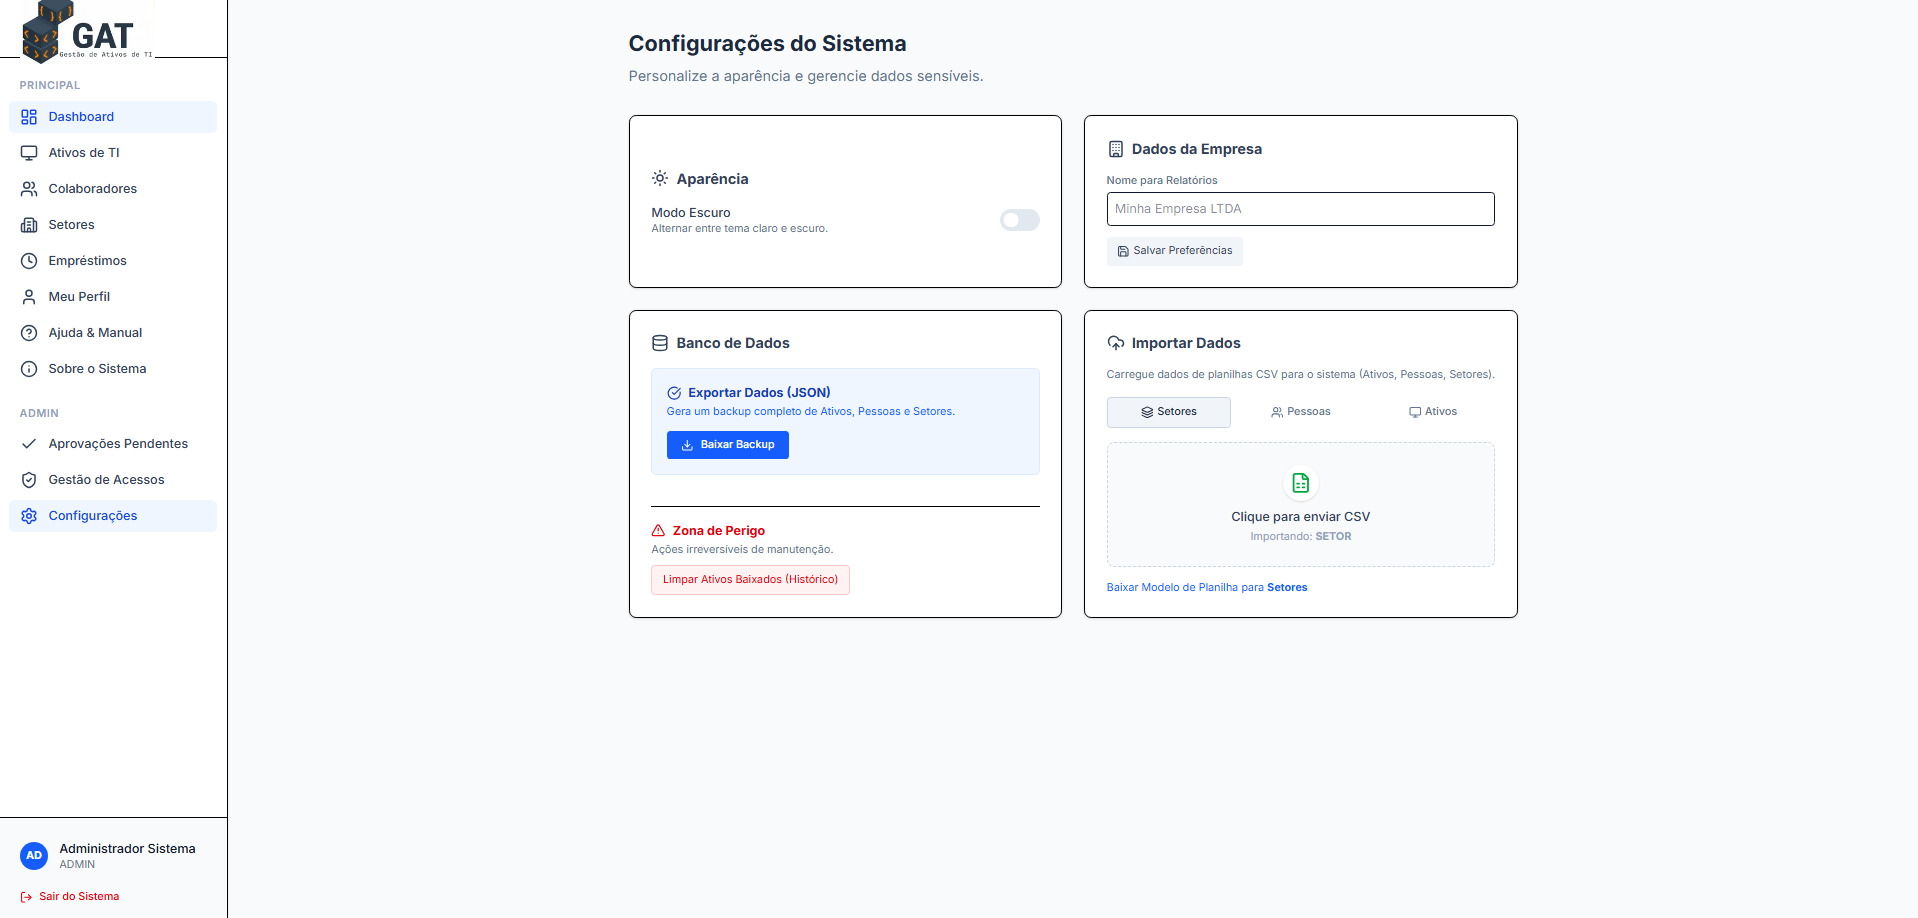Open Aprovações Pendentes from the sidebar
Screen dimensions: 1918x918
(x=118, y=444)
